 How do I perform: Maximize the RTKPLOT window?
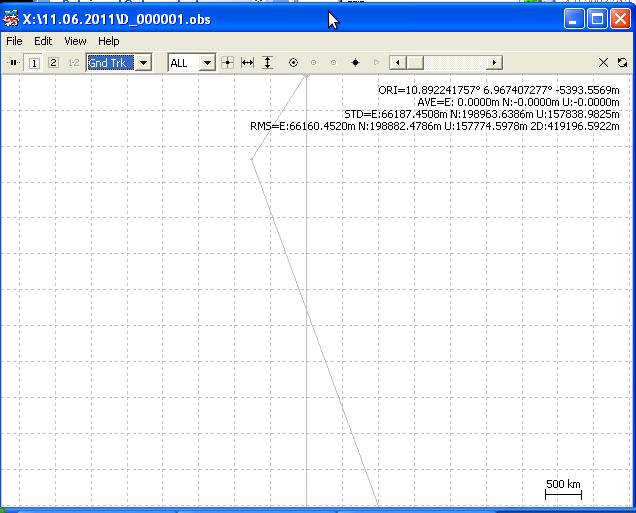pos(597,19)
